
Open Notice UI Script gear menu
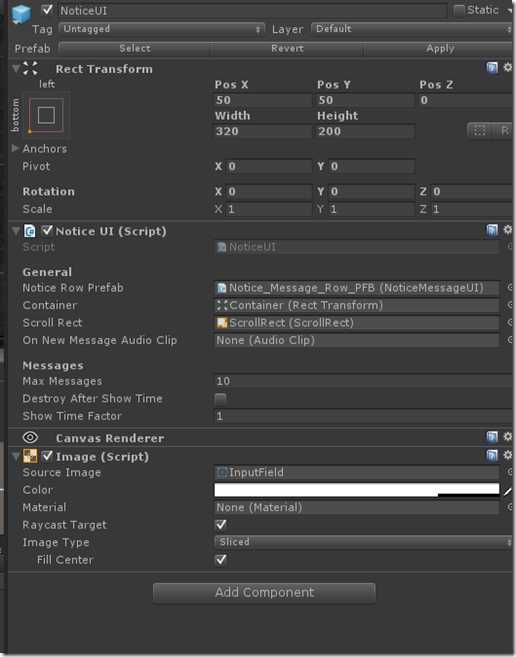(508, 229)
